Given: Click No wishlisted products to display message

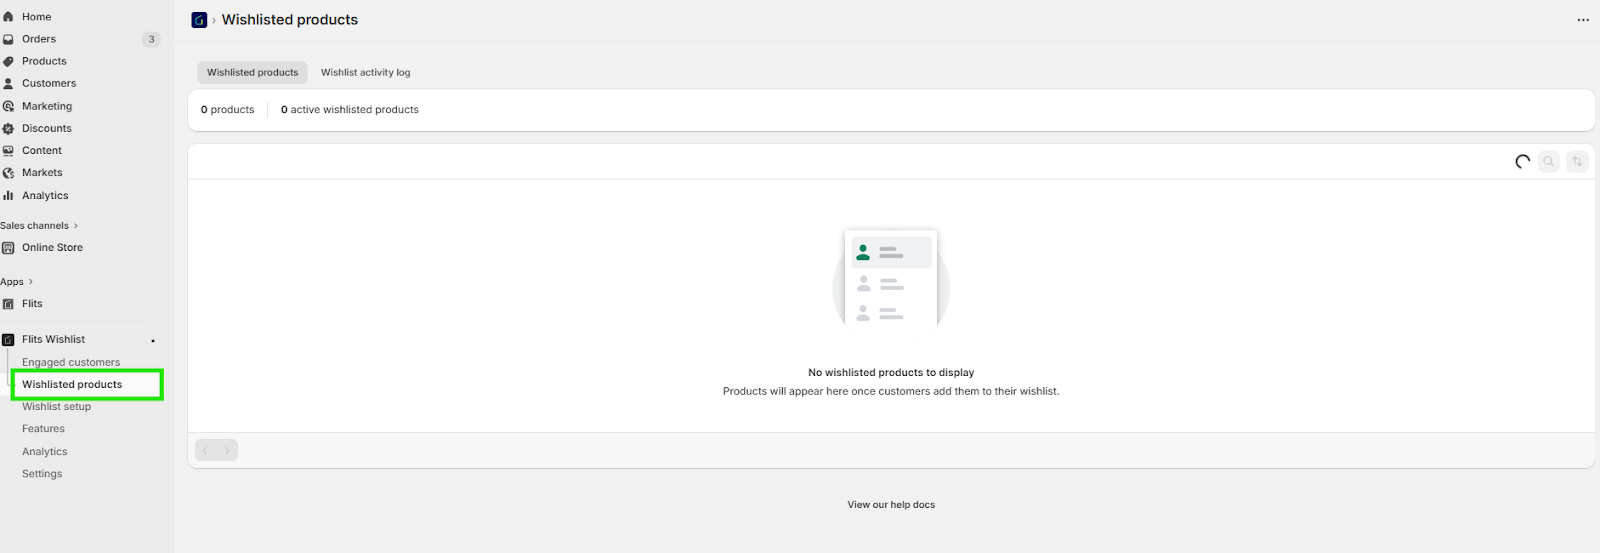Looking at the screenshot, I should coord(891,373).
